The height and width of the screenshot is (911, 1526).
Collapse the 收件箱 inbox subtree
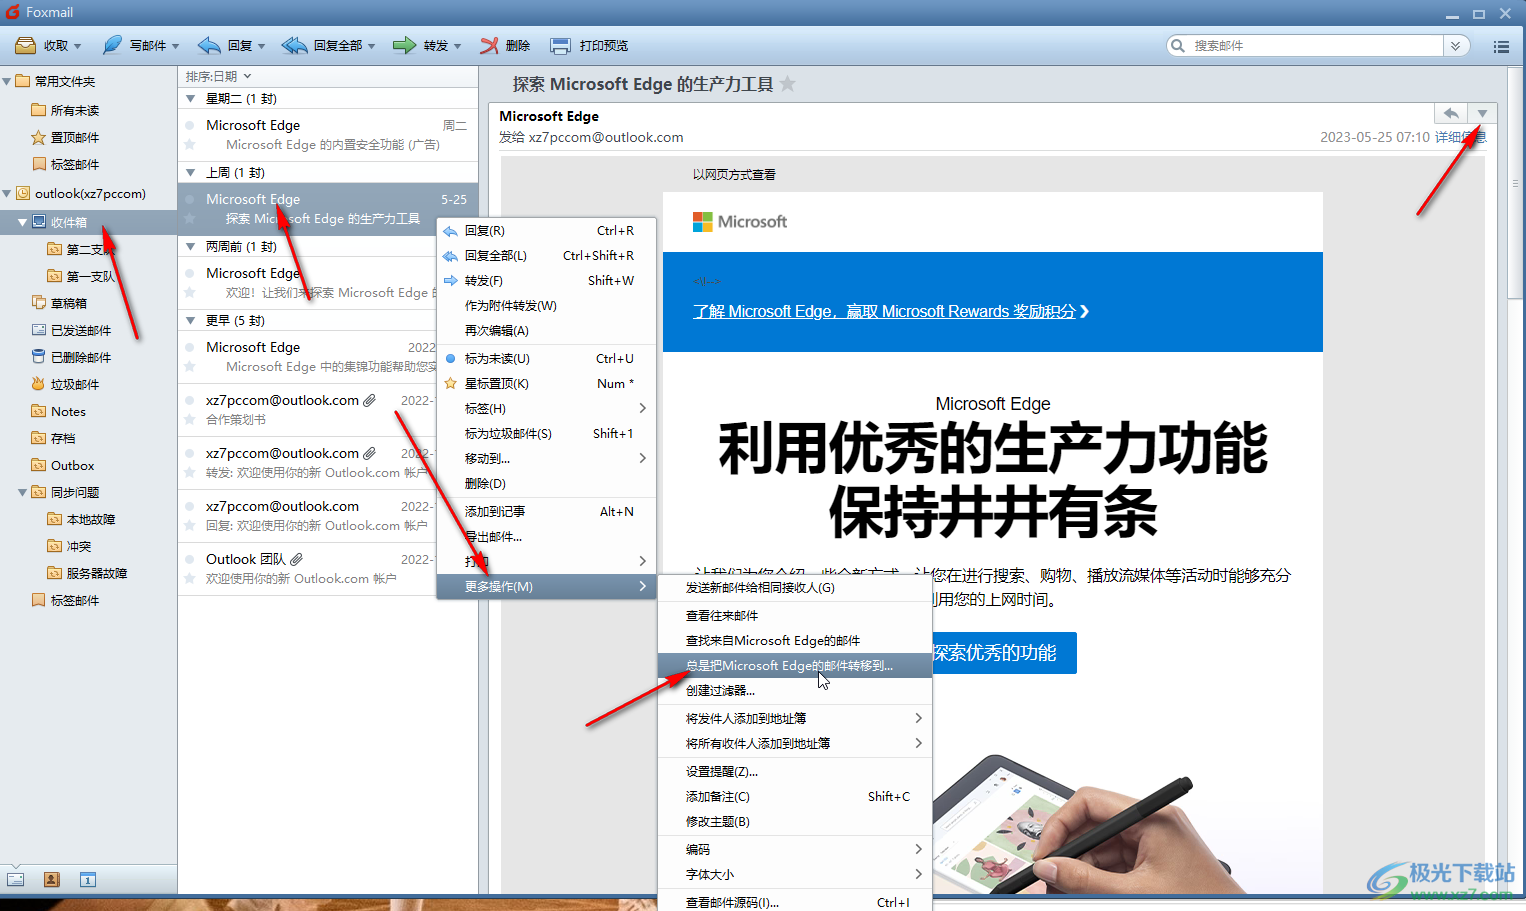click(x=22, y=222)
